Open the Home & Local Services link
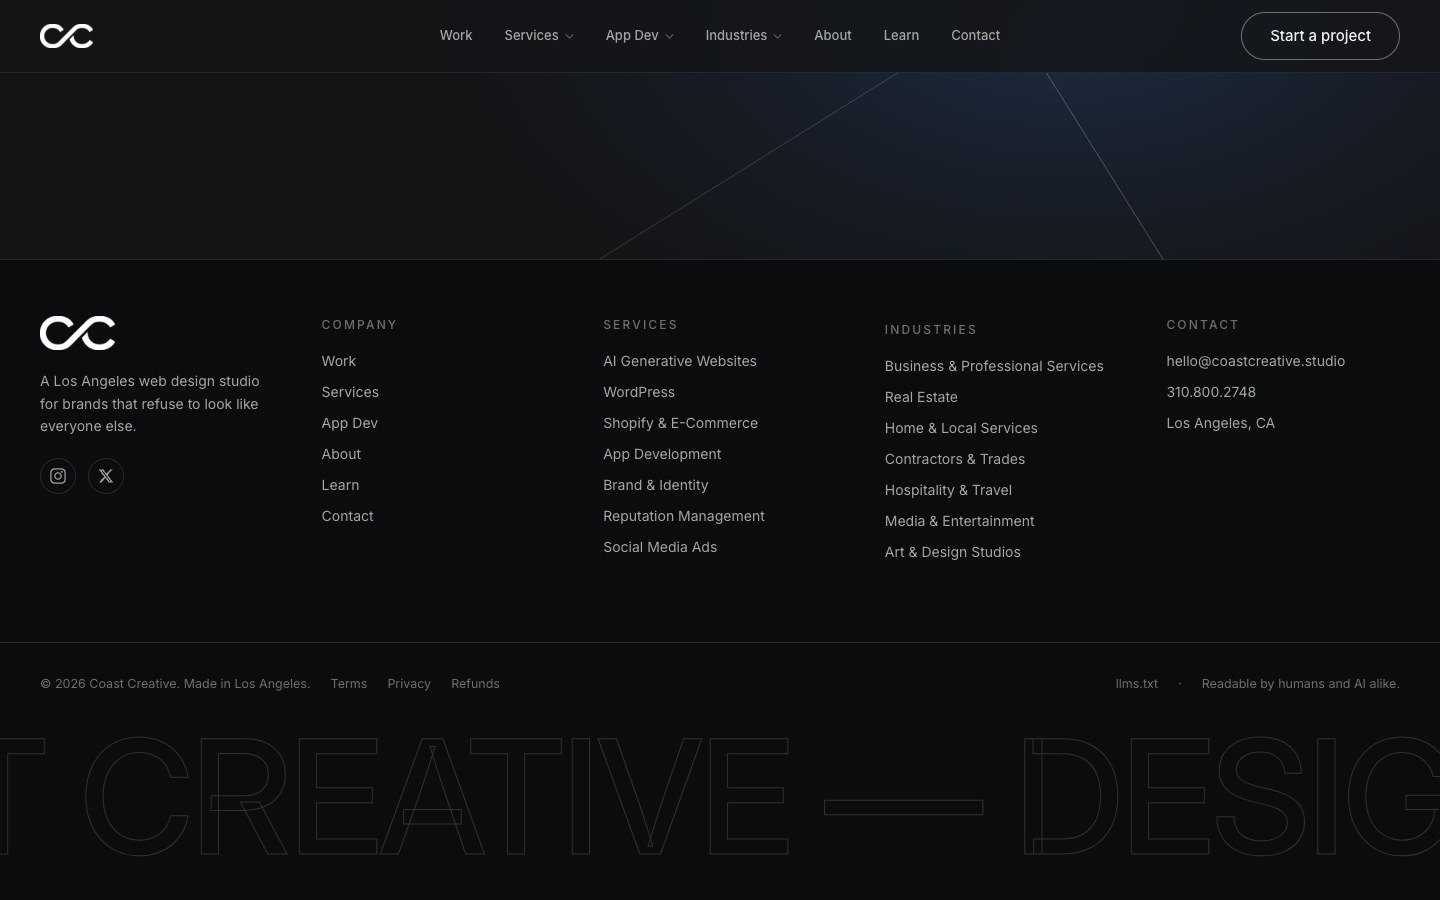This screenshot has width=1440, height=900. [961, 428]
